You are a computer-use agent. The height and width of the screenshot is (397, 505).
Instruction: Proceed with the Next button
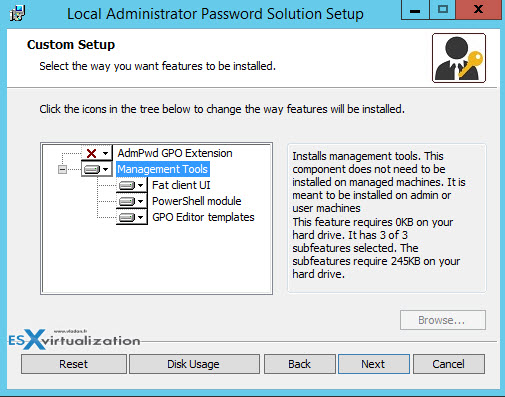click(x=374, y=364)
